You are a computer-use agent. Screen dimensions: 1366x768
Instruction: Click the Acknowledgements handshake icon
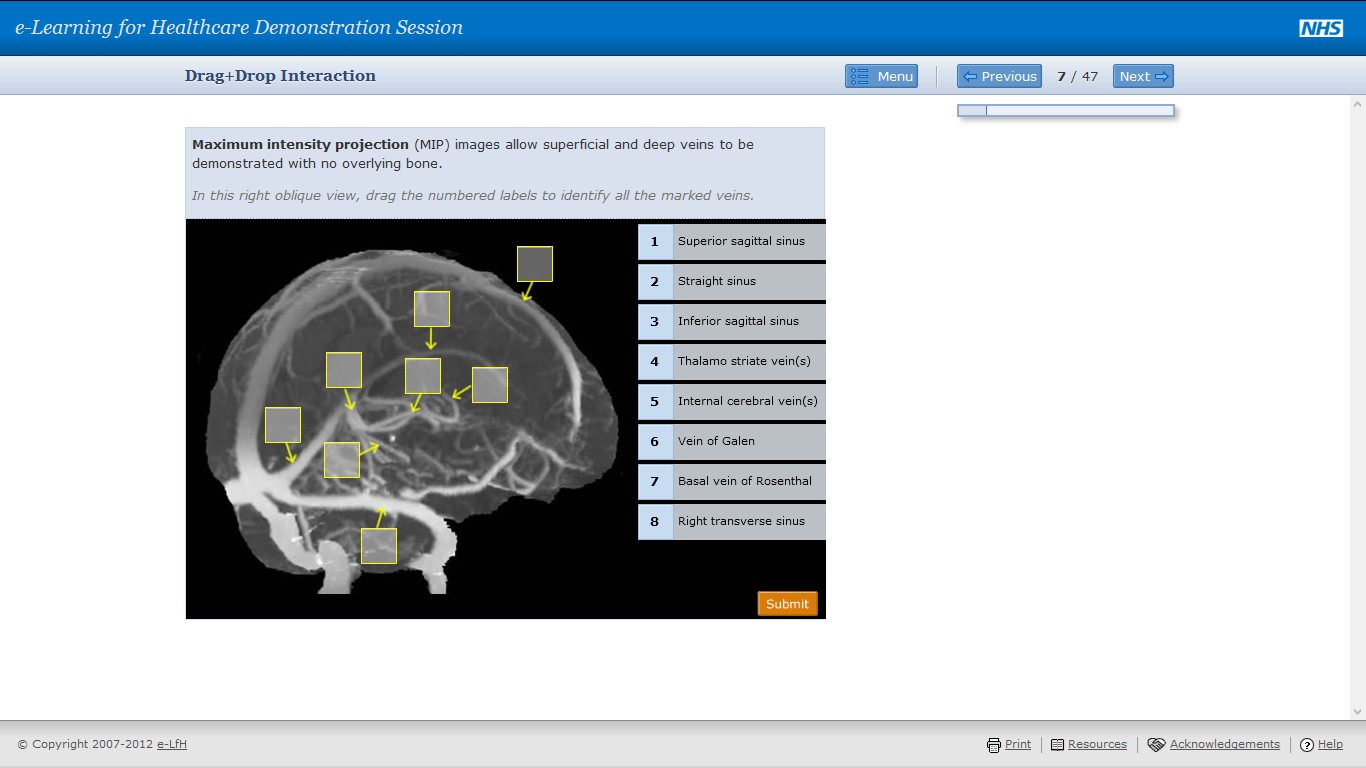tap(1155, 744)
